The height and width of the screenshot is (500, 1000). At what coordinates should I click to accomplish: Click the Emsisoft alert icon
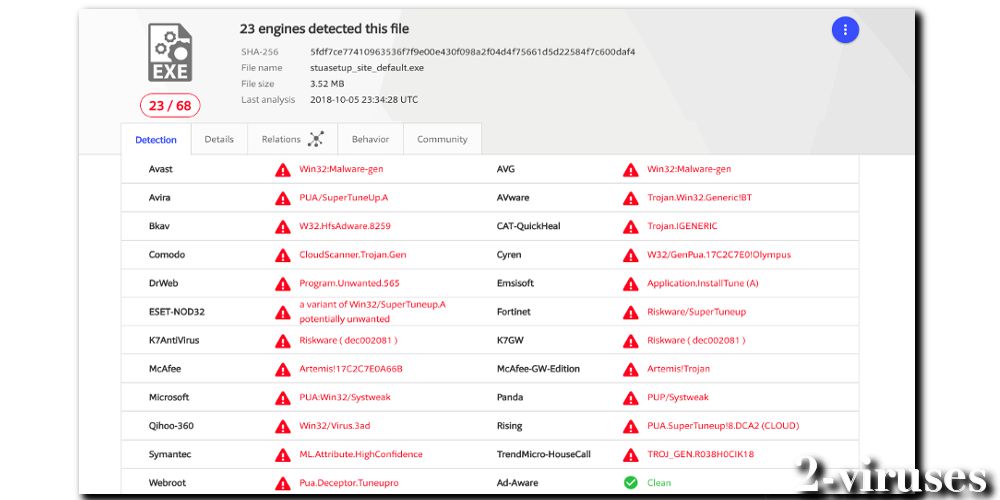(x=631, y=284)
